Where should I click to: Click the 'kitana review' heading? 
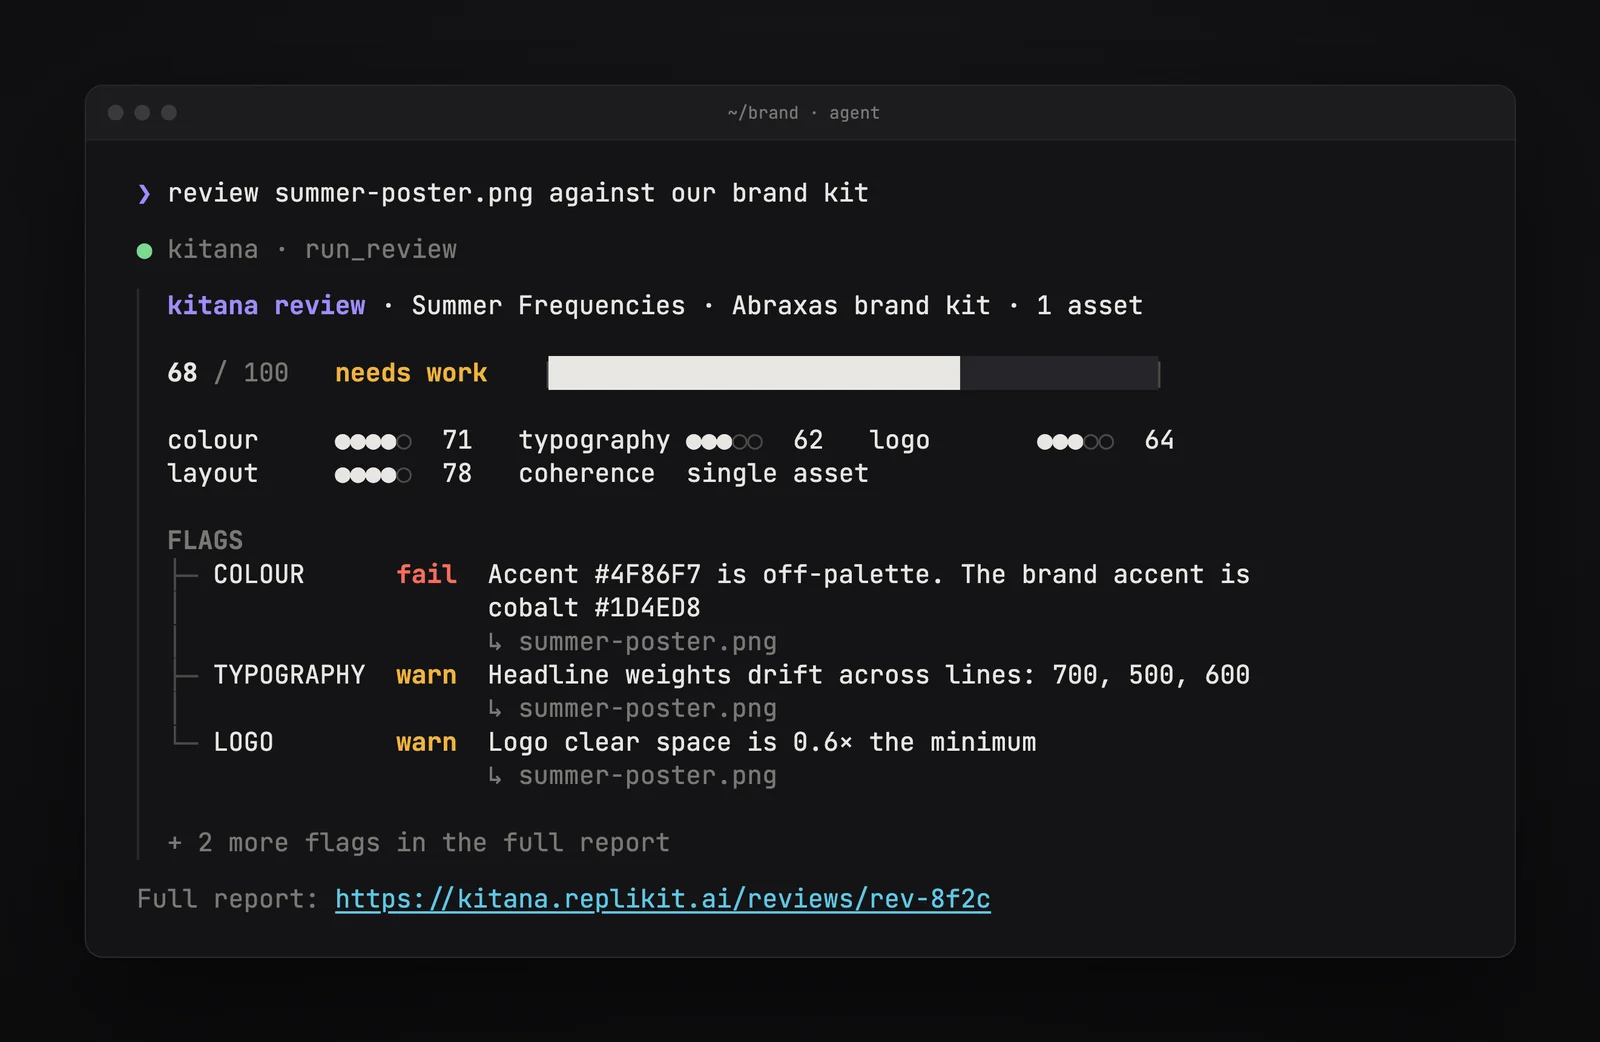pos(266,305)
